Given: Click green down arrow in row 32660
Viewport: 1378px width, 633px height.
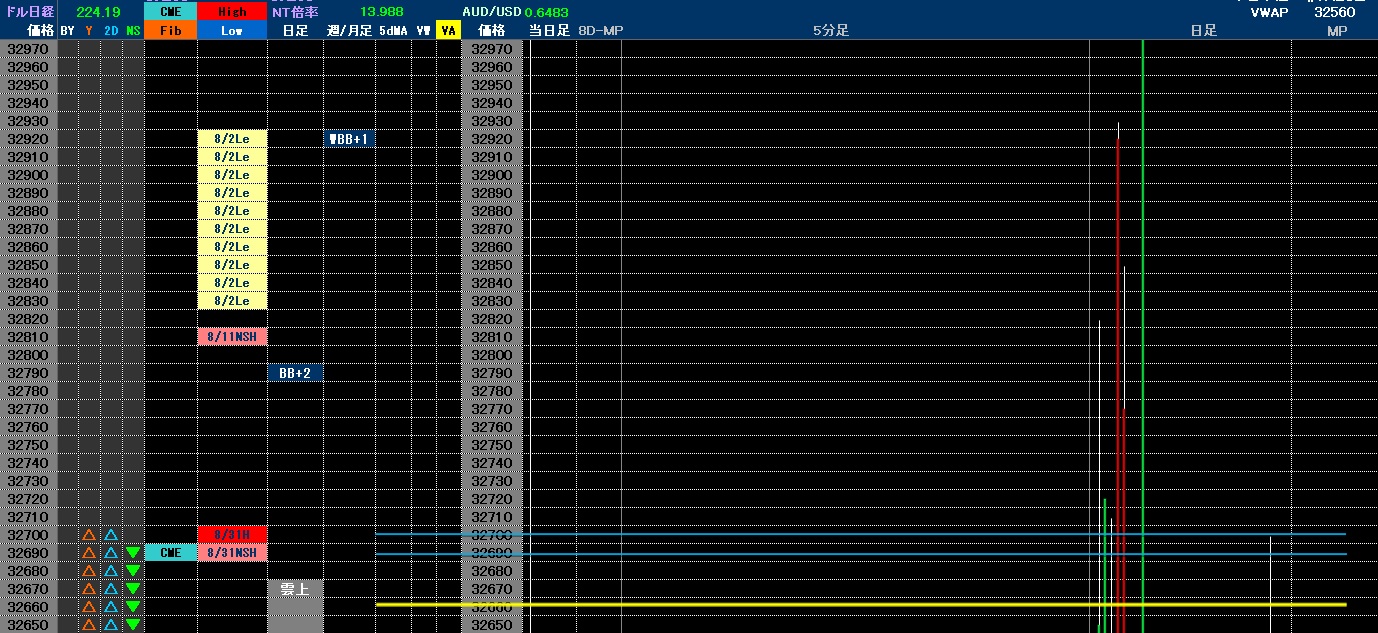Looking at the screenshot, I should coord(133,607).
